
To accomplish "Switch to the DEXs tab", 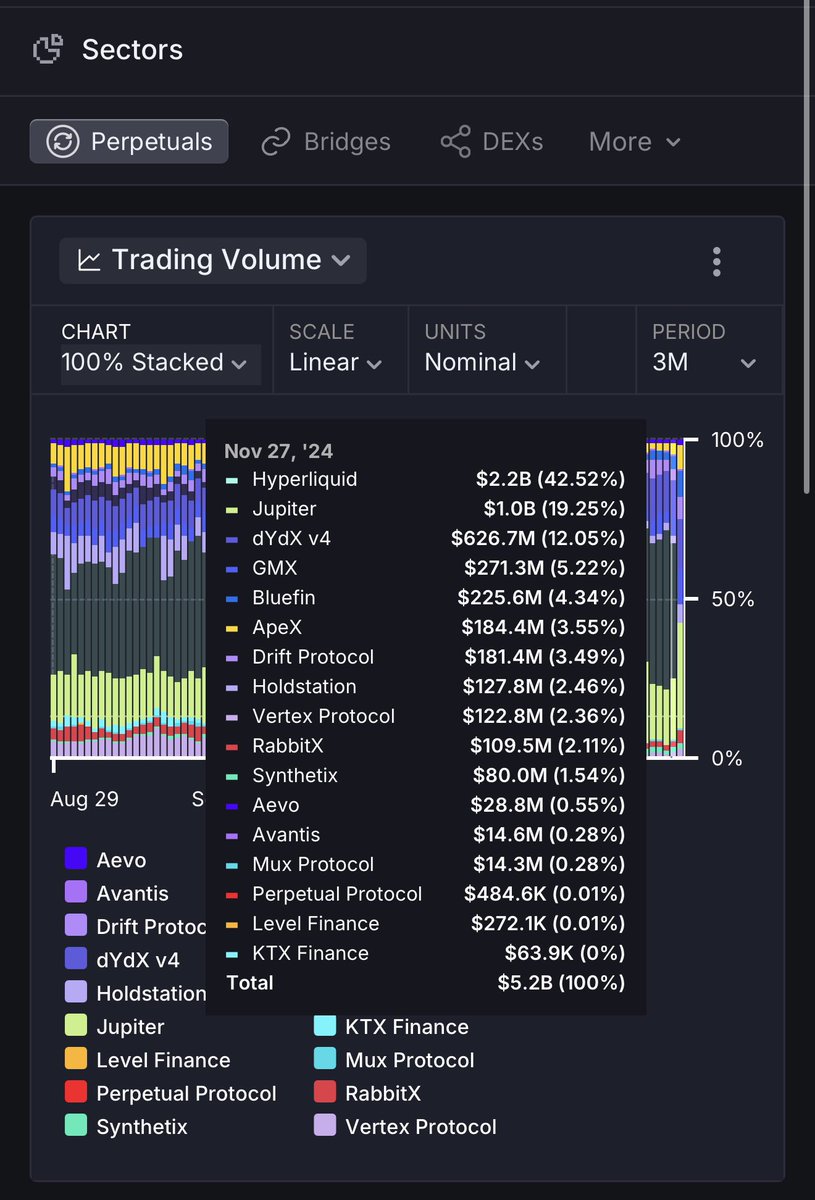I will 492,142.
